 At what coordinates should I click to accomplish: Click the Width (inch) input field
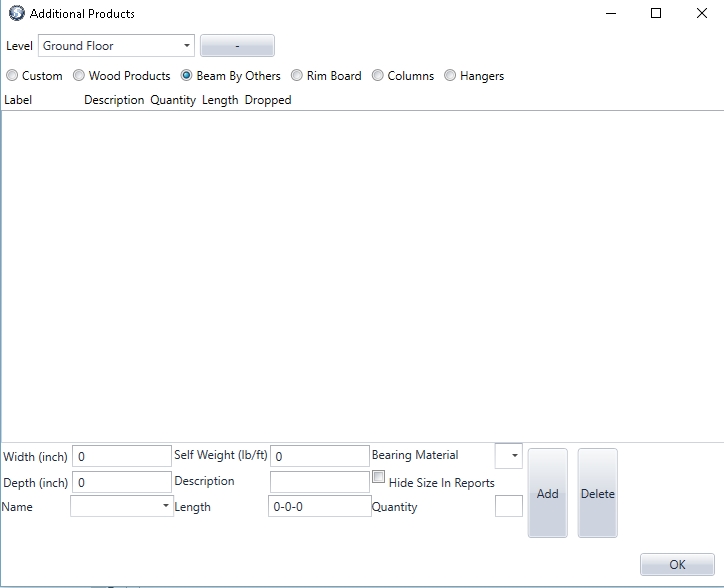coord(121,456)
